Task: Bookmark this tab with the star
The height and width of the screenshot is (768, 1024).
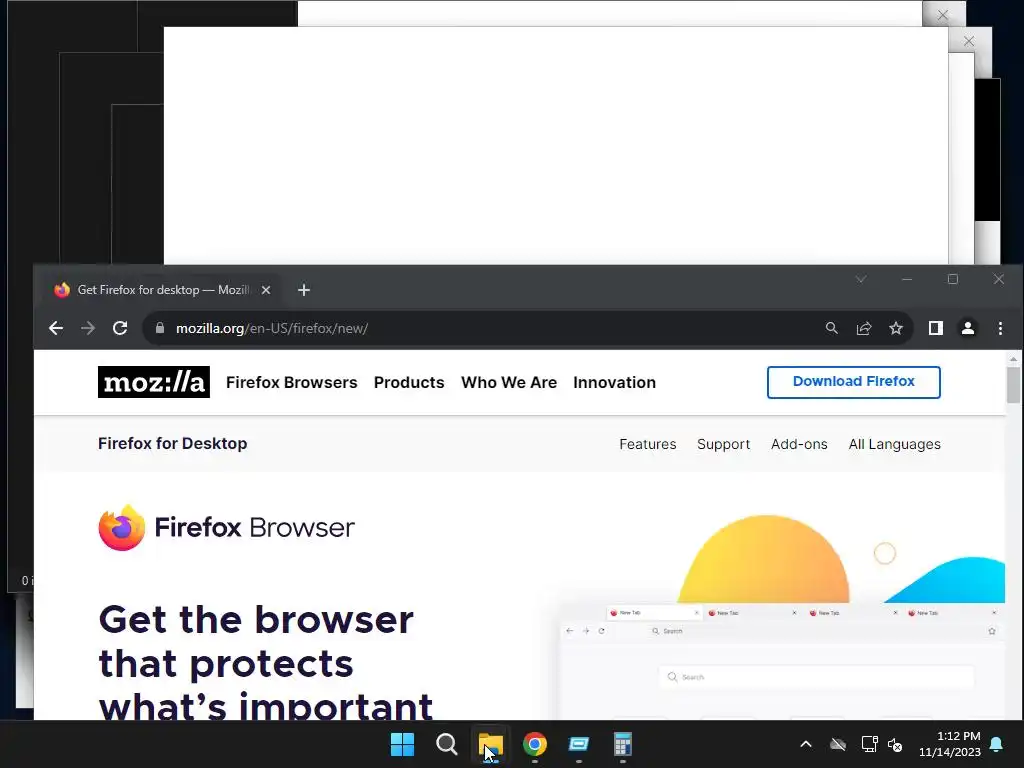Action: click(x=896, y=328)
